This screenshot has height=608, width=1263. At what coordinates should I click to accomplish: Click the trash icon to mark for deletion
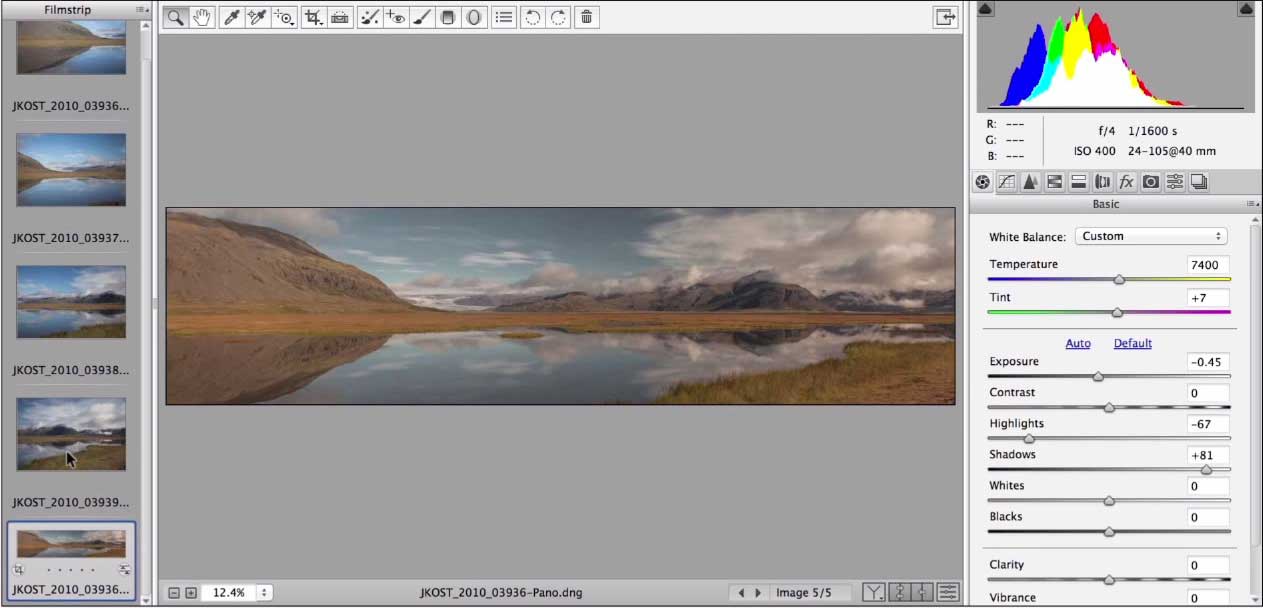(x=587, y=17)
